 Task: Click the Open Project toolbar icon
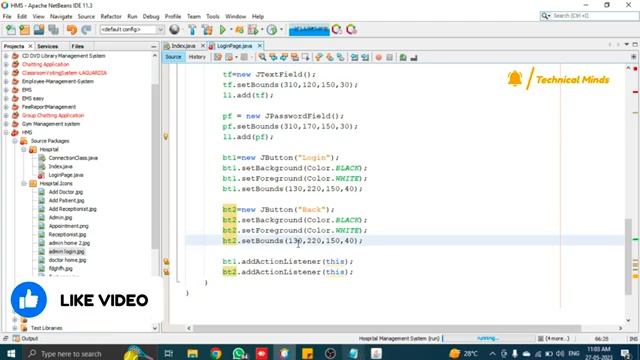click(39, 29)
